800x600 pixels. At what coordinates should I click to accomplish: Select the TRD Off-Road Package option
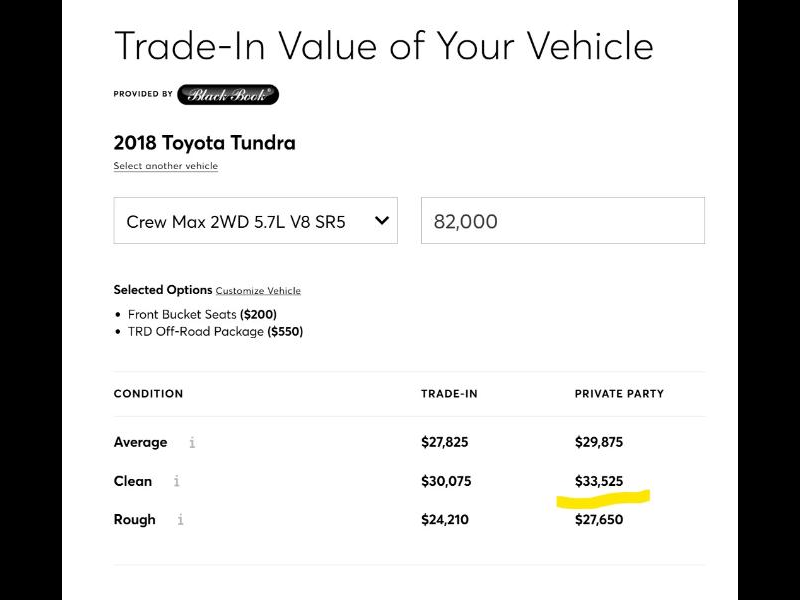(215, 331)
